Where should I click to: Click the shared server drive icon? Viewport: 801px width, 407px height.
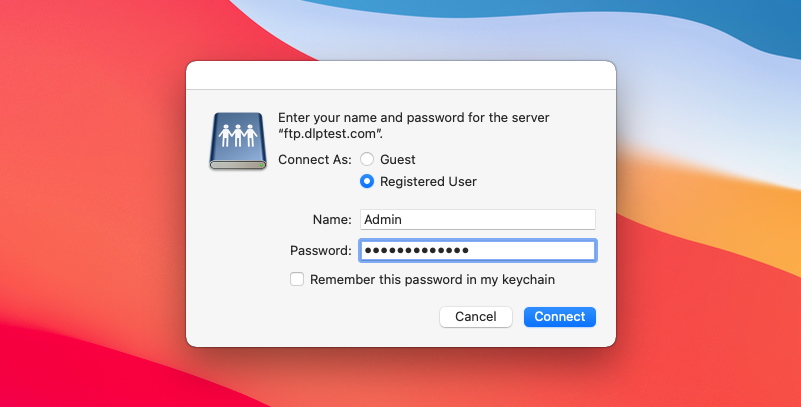tap(238, 141)
